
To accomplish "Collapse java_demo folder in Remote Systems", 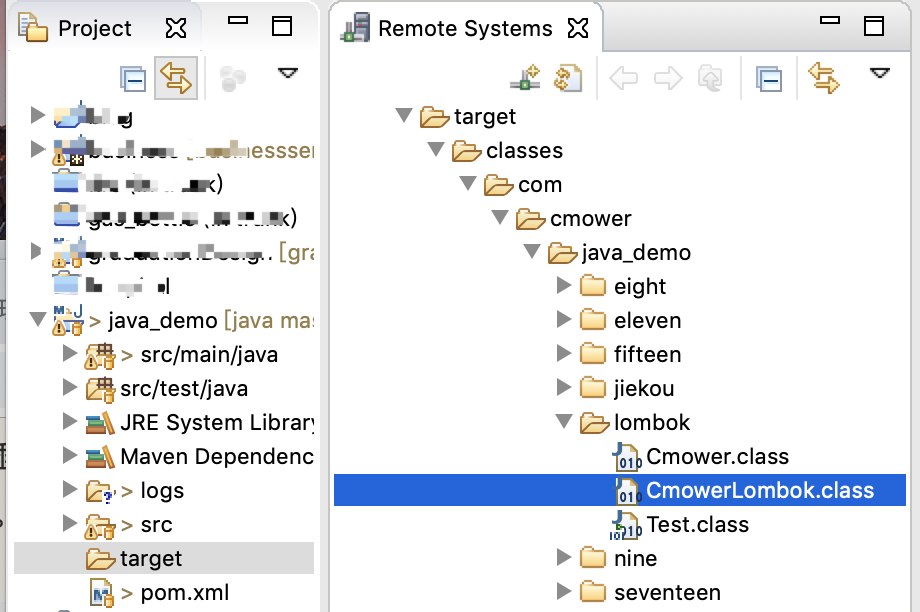I will point(532,251).
